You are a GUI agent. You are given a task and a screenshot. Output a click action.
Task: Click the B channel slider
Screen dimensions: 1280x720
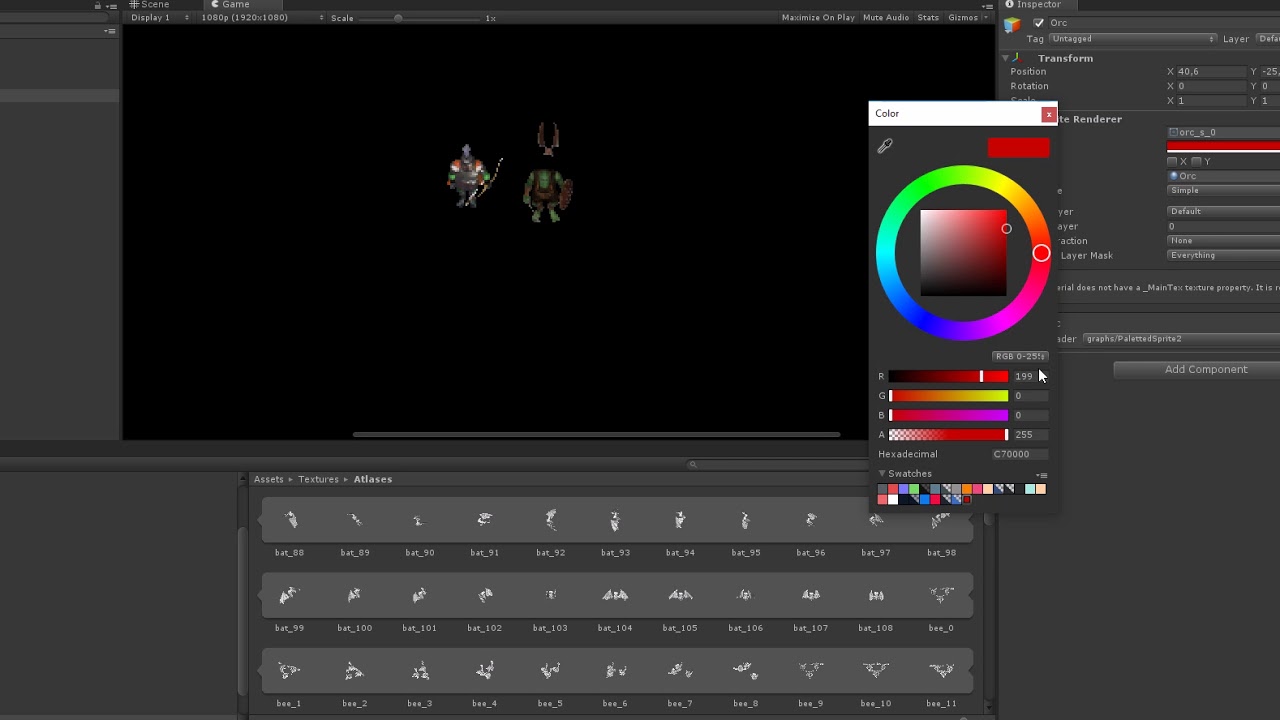(x=948, y=415)
